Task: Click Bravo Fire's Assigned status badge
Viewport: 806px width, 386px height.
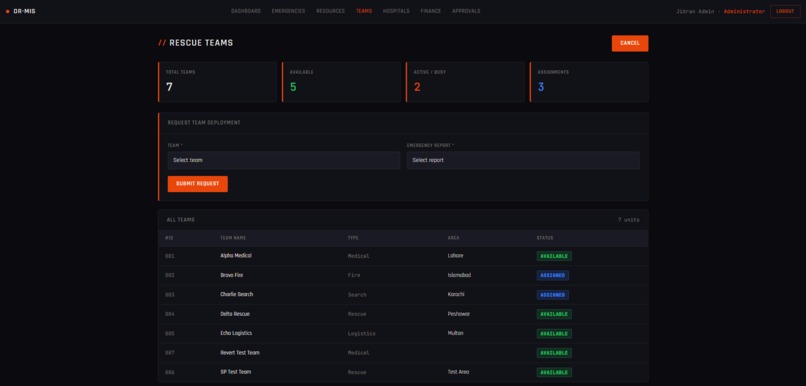Action: tap(553, 275)
